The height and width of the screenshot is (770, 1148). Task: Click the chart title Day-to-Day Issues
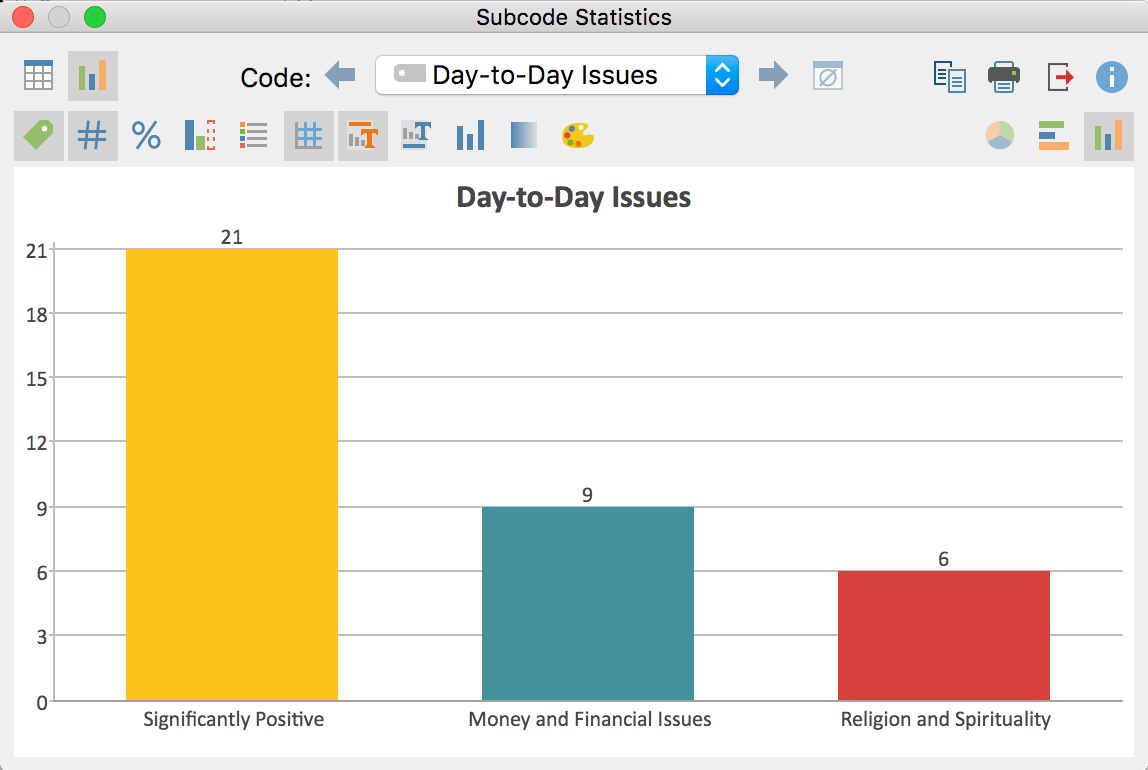pyautogui.click(x=573, y=198)
